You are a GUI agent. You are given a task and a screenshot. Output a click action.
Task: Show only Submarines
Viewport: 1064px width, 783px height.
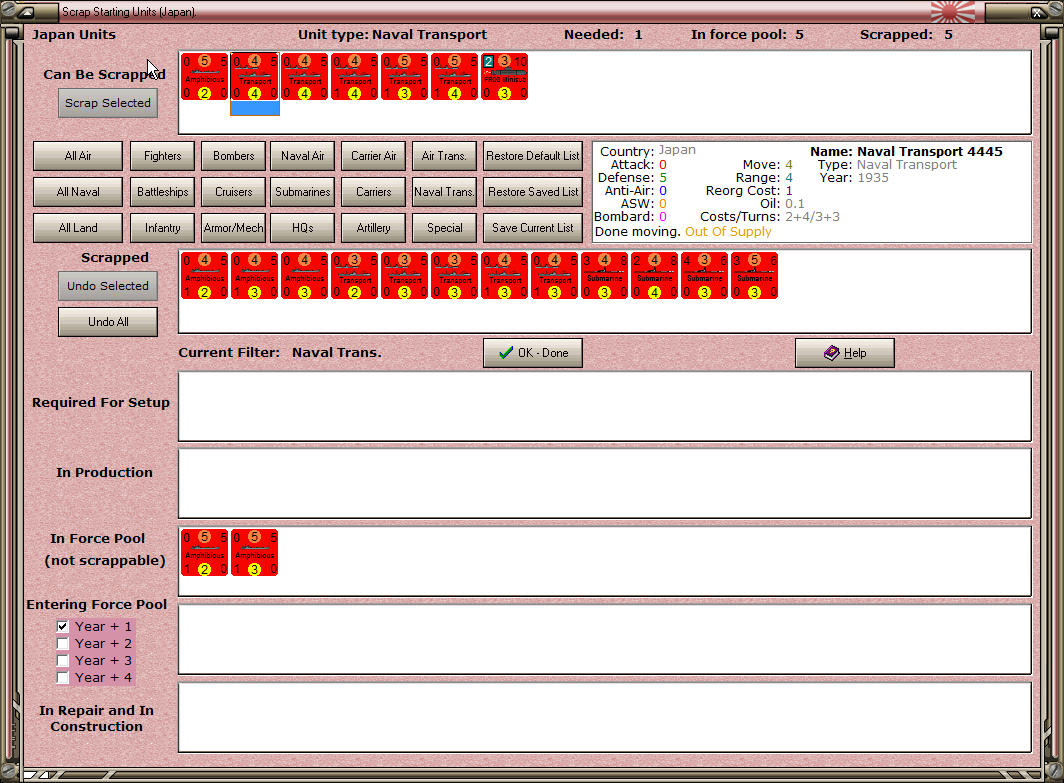click(303, 192)
